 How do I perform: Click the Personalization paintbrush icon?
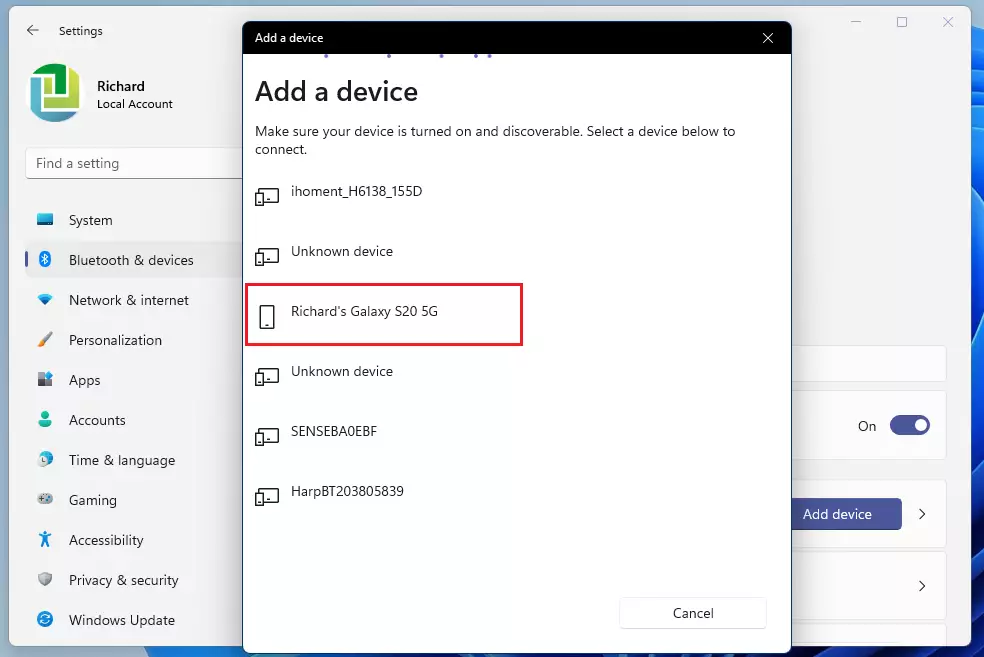(45, 339)
